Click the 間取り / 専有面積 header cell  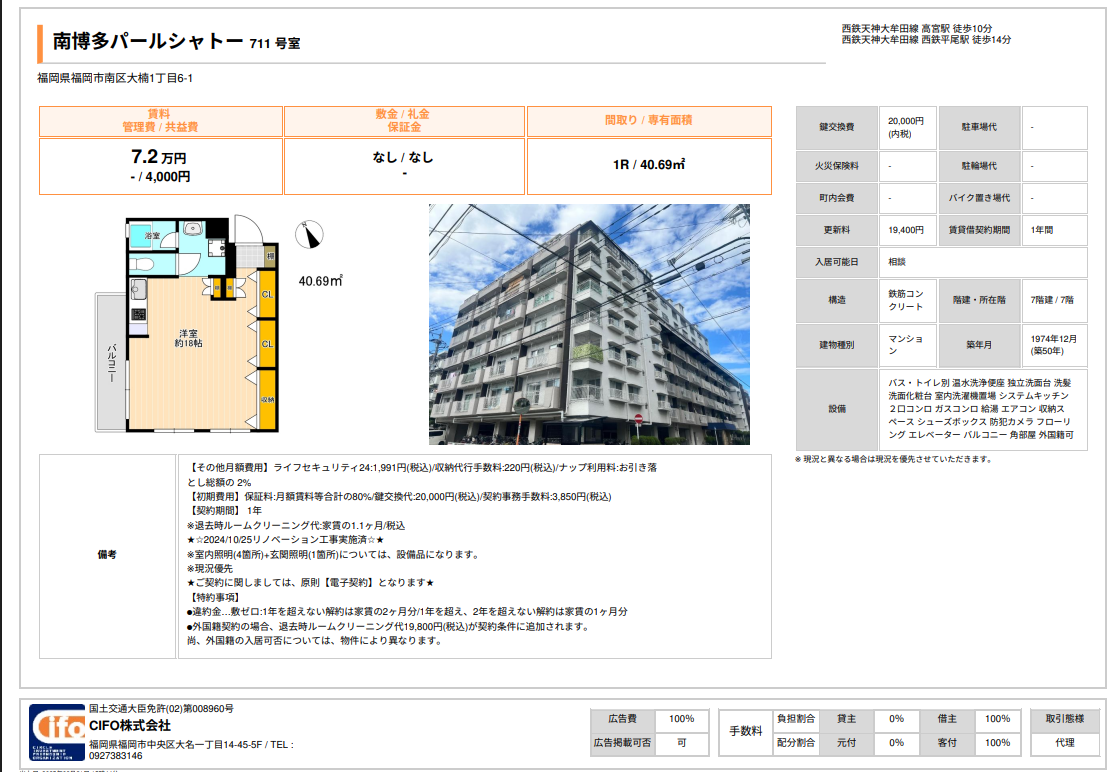[x=648, y=121]
